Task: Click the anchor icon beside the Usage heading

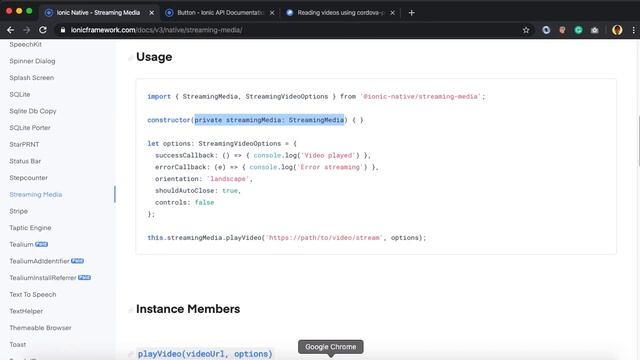Action: 130,58
